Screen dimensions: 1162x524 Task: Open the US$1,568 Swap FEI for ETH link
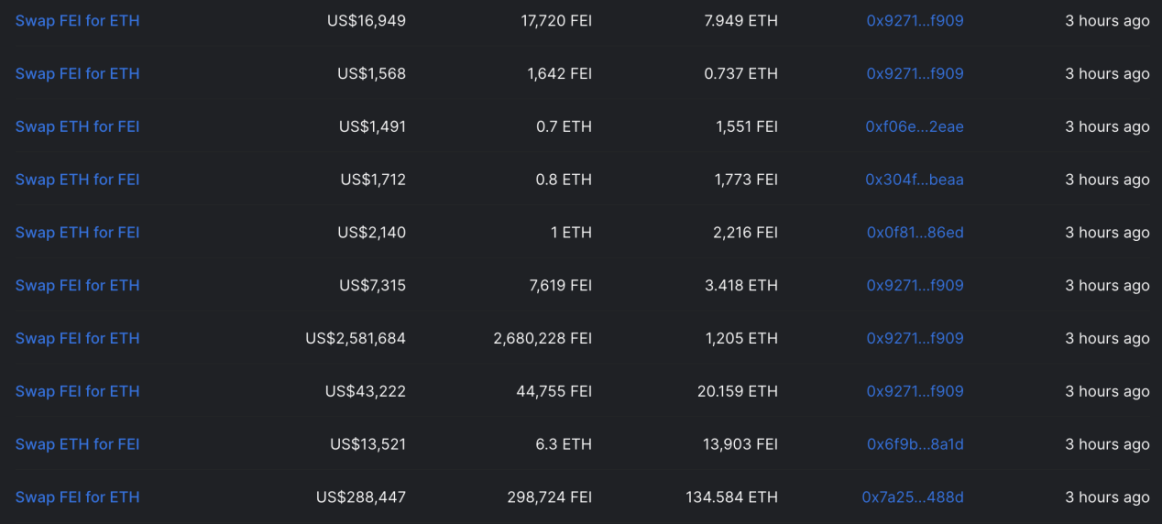tap(77, 73)
